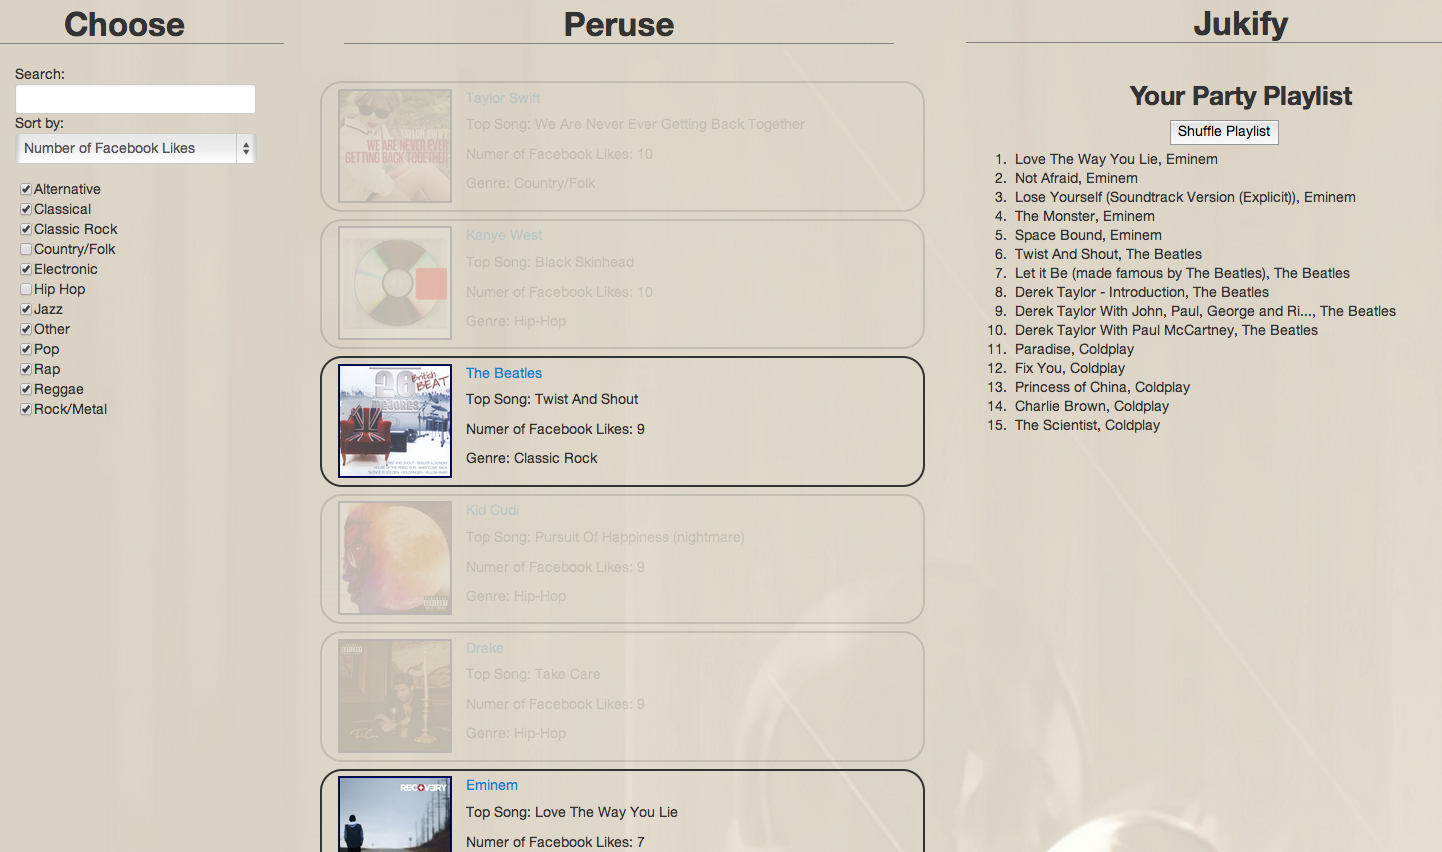Open The Beatles artist link
1442x852 pixels.
tap(504, 373)
